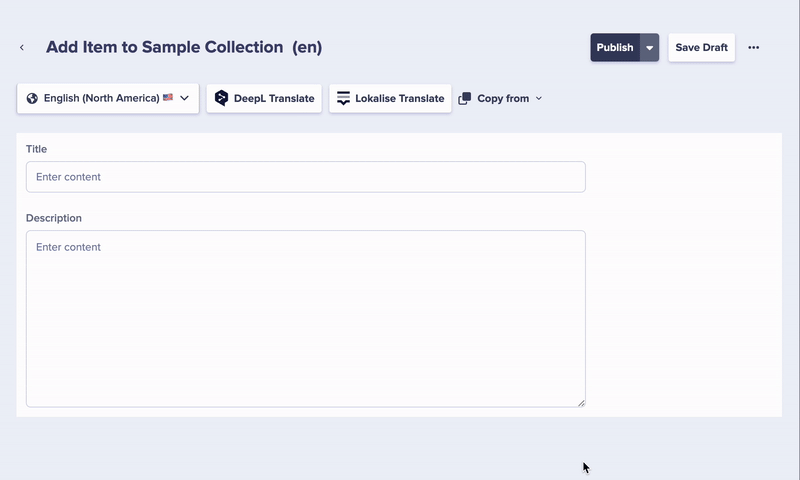This screenshot has height=480, width=800.
Task: Click Save Draft
Action: (x=701, y=48)
